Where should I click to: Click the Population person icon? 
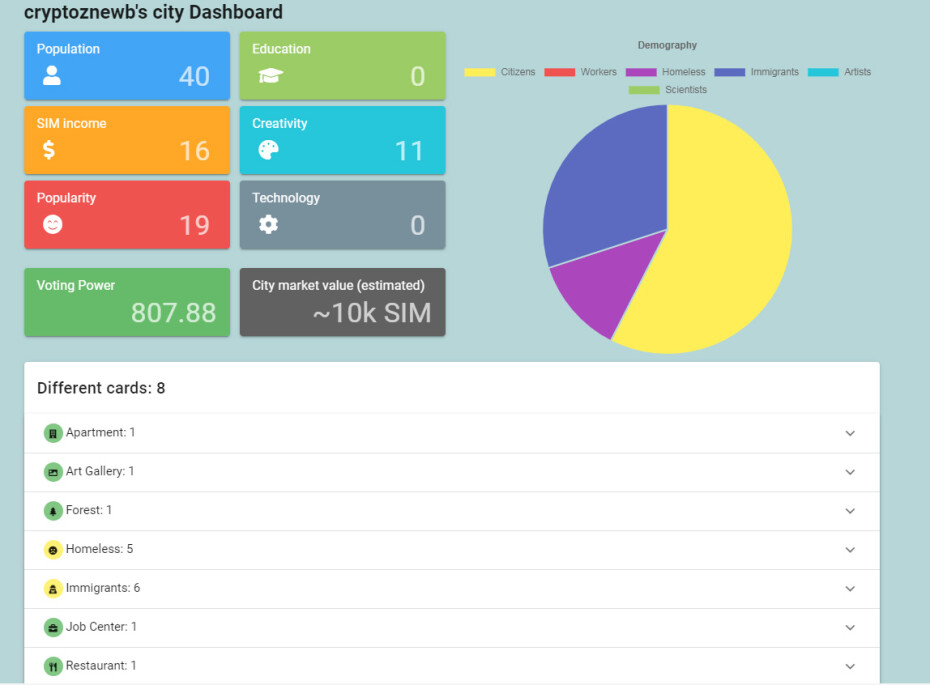(x=52, y=75)
